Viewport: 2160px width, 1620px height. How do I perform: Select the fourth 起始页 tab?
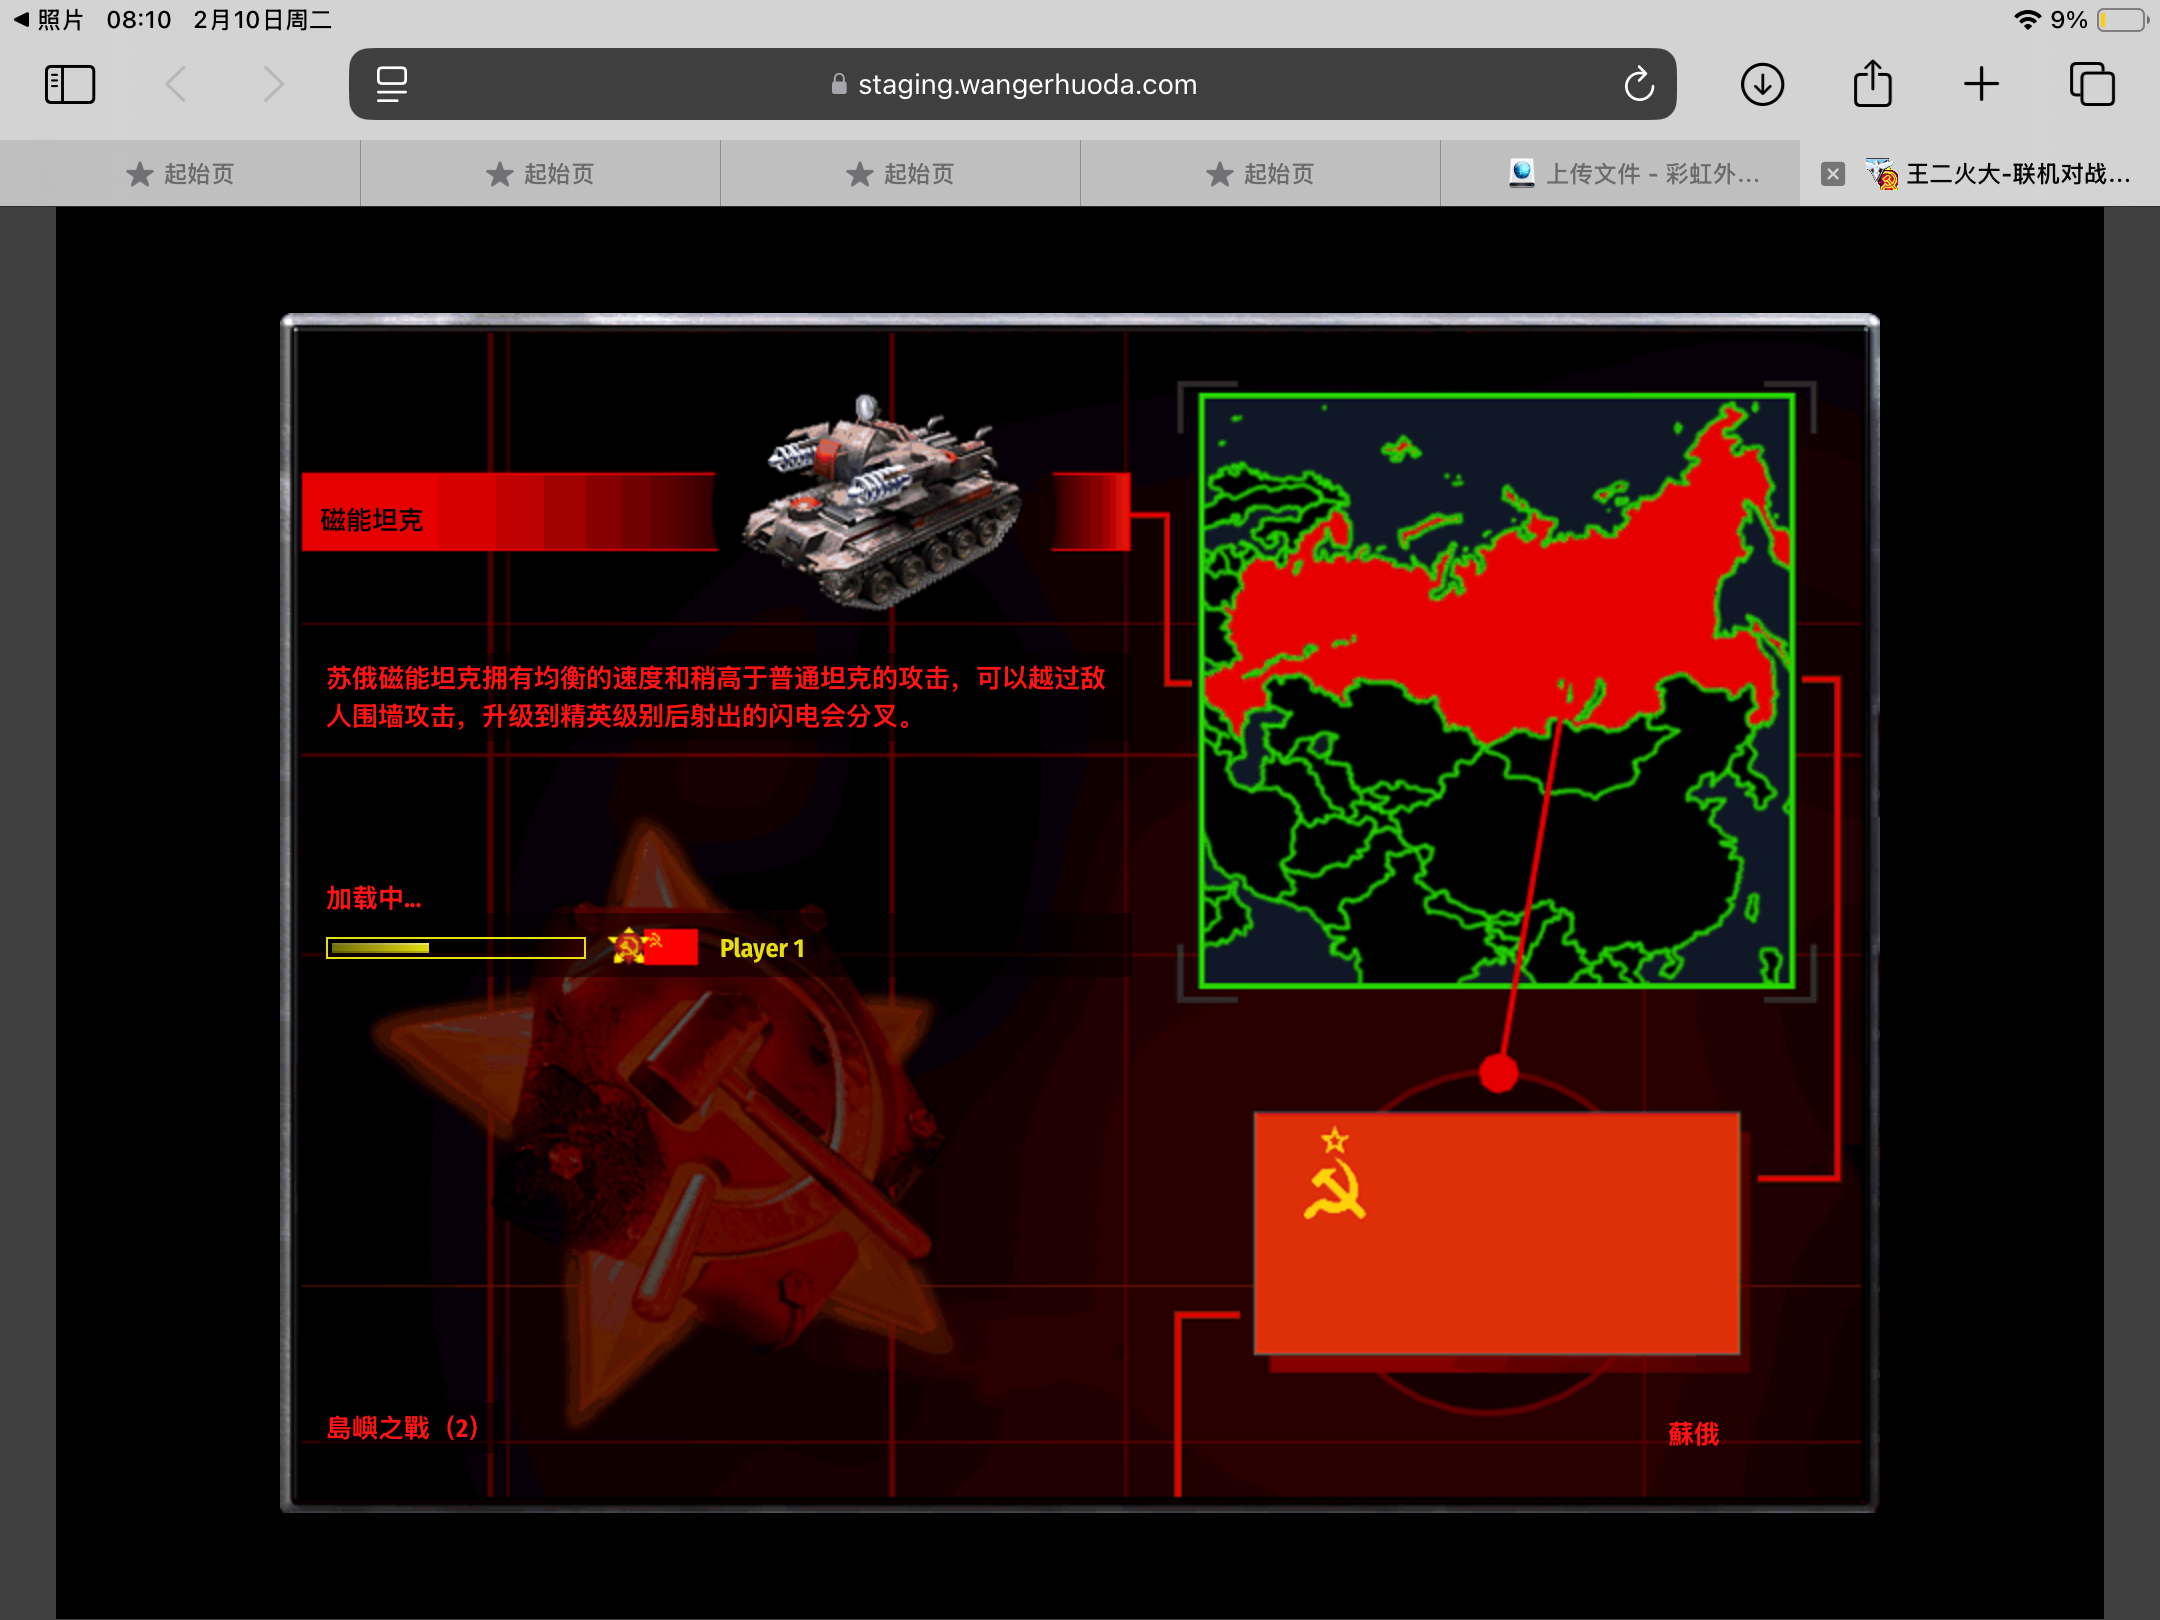(x=1260, y=174)
